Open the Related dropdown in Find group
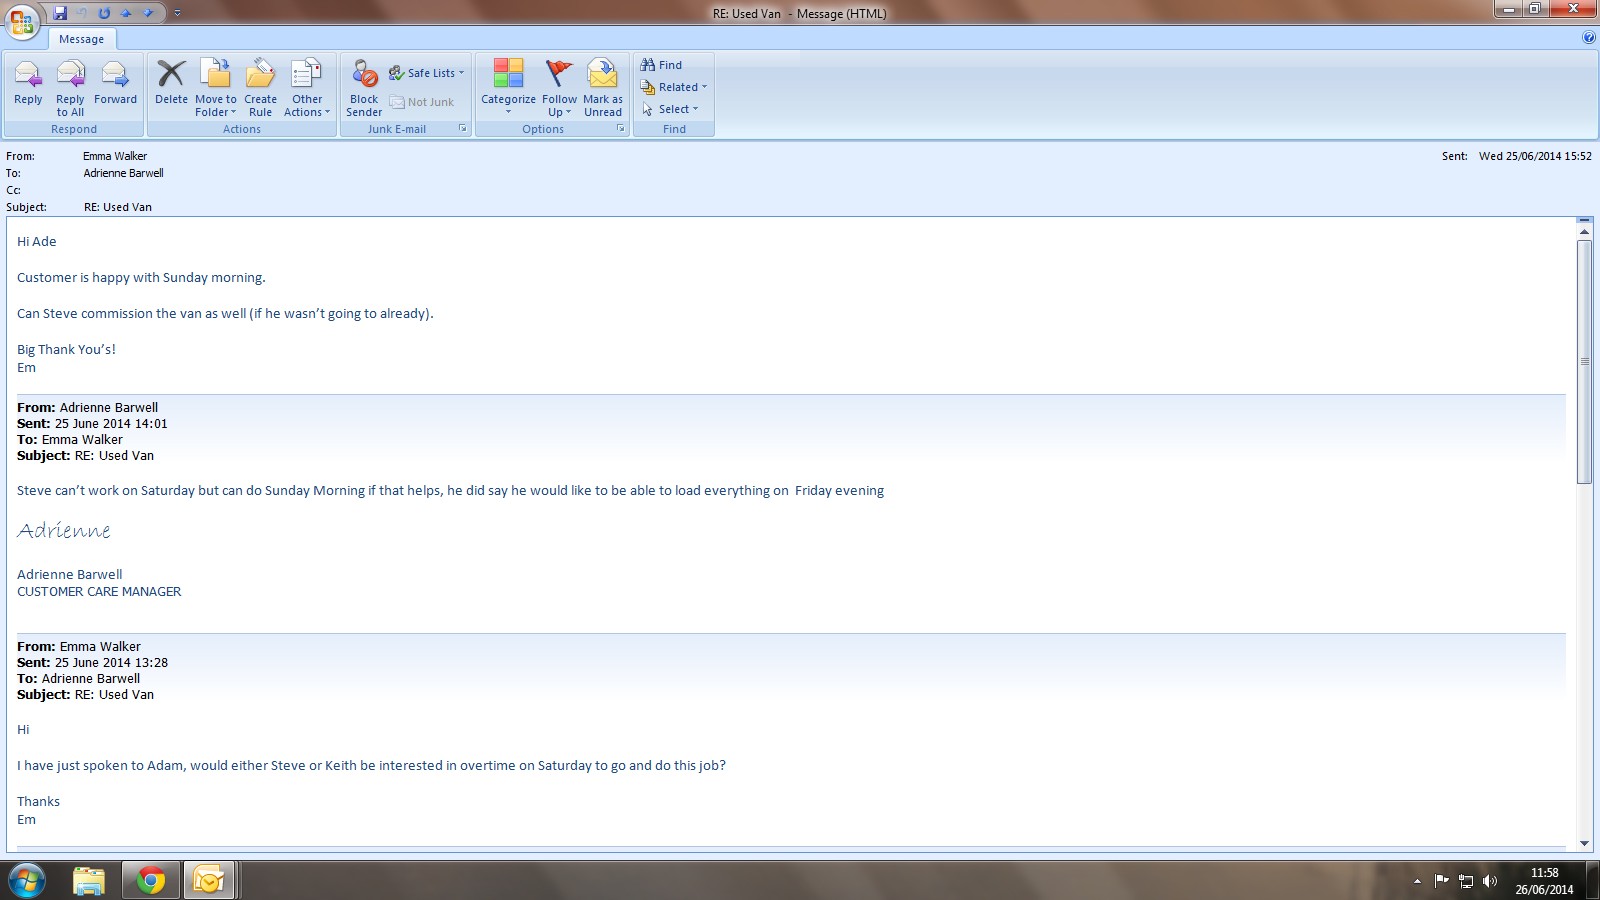The image size is (1600, 900). [x=674, y=87]
